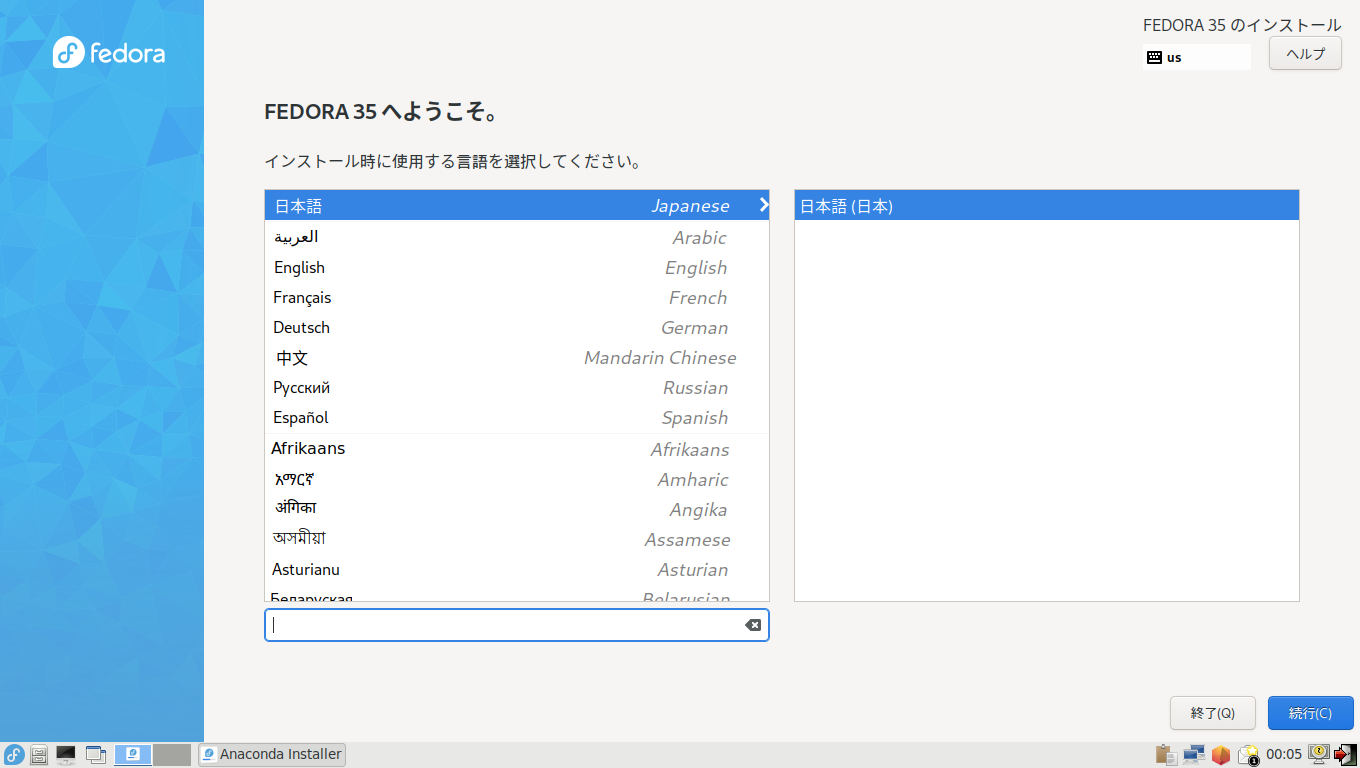Select the Arabic language row
Image resolution: width=1360 pixels, height=768 pixels.
click(517, 237)
